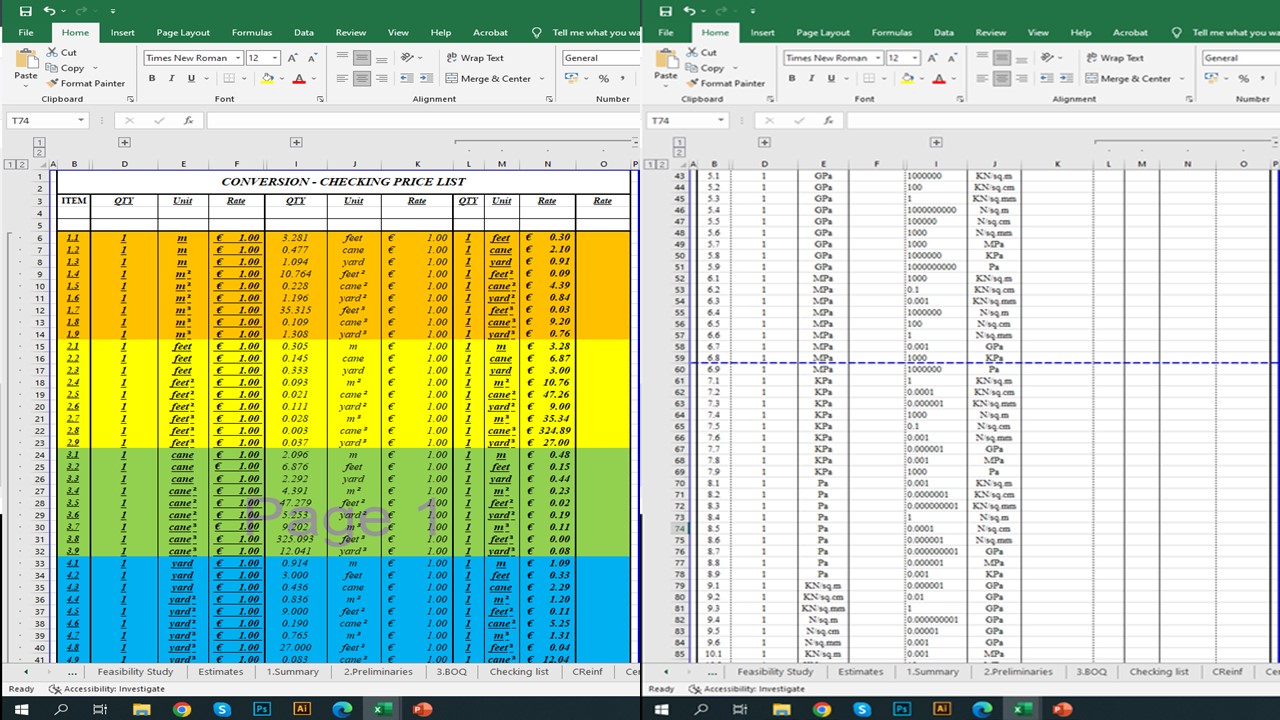This screenshot has height=720, width=1280.
Task: Click the Save icon in the right window
Action: tap(666, 11)
